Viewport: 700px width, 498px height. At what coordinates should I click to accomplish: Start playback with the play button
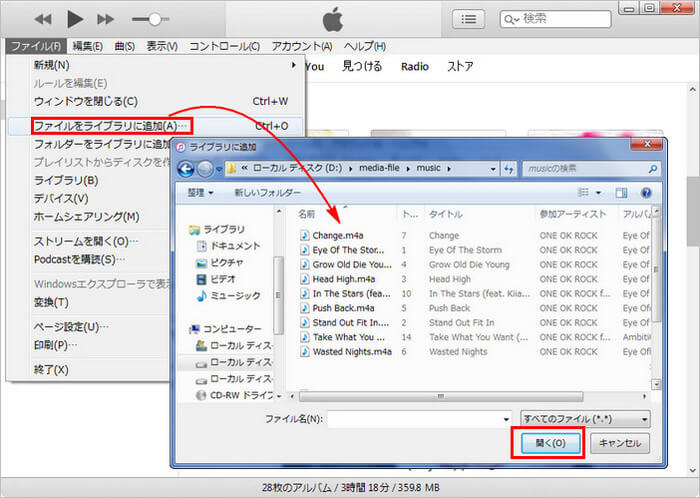[75, 19]
